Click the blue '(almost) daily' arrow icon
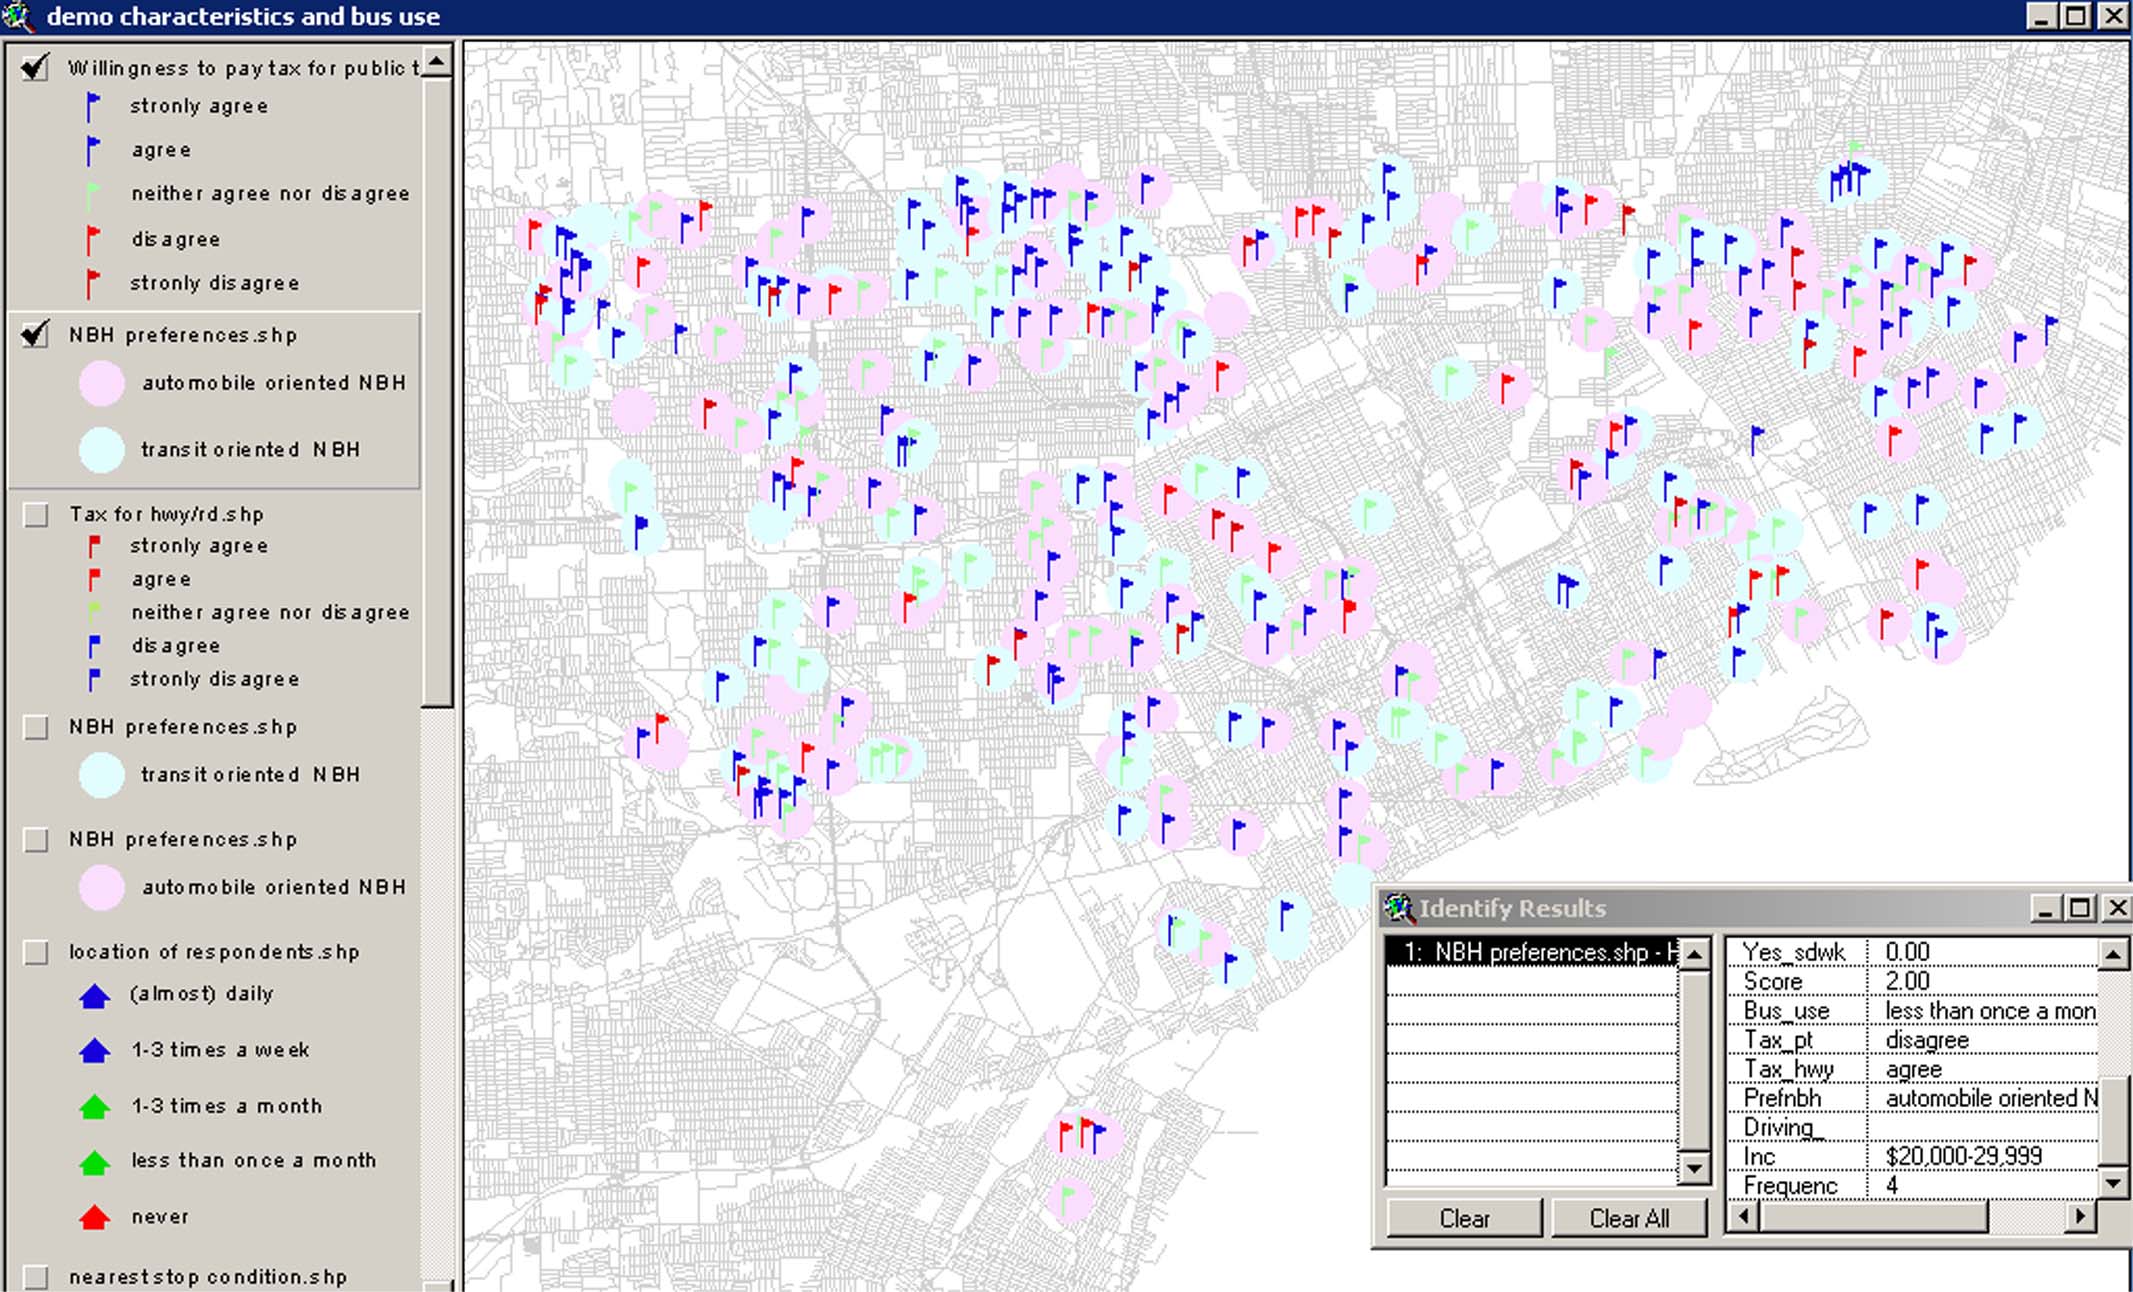Screen dimensions: 2133x1292 tap(94, 995)
